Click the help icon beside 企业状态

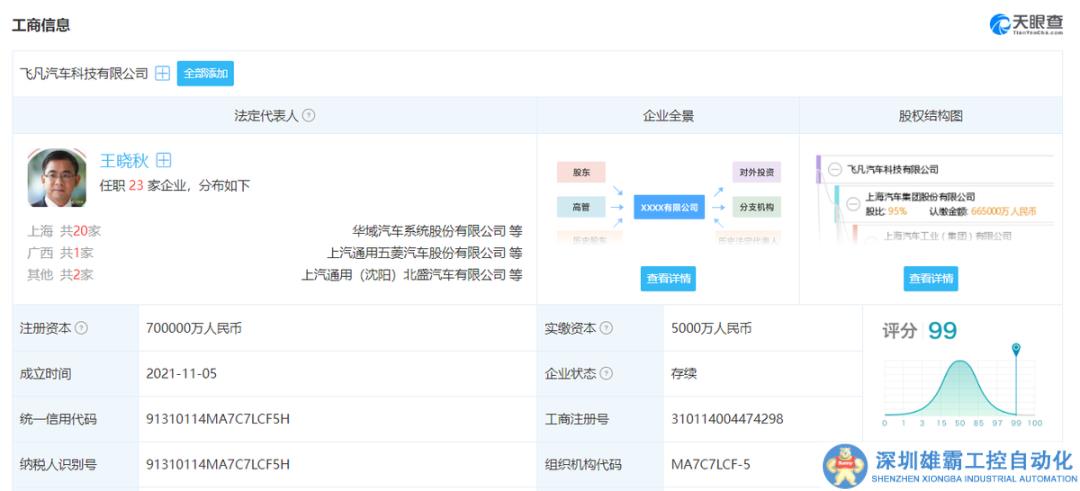[x=606, y=374]
